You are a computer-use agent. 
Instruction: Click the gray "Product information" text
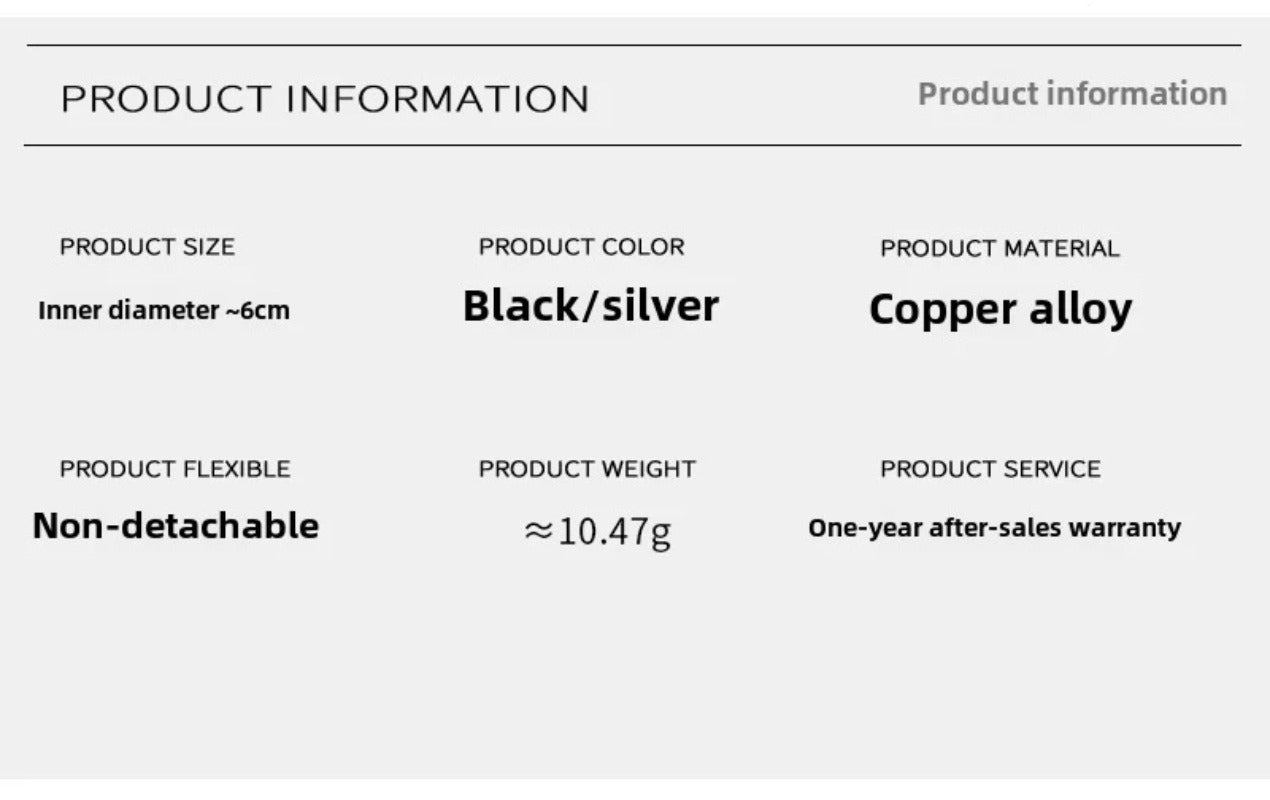point(1072,94)
